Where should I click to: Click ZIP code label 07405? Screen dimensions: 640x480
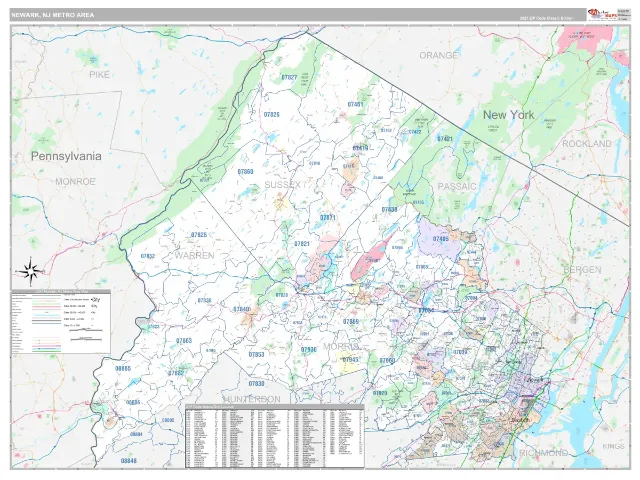pyautogui.click(x=440, y=239)
